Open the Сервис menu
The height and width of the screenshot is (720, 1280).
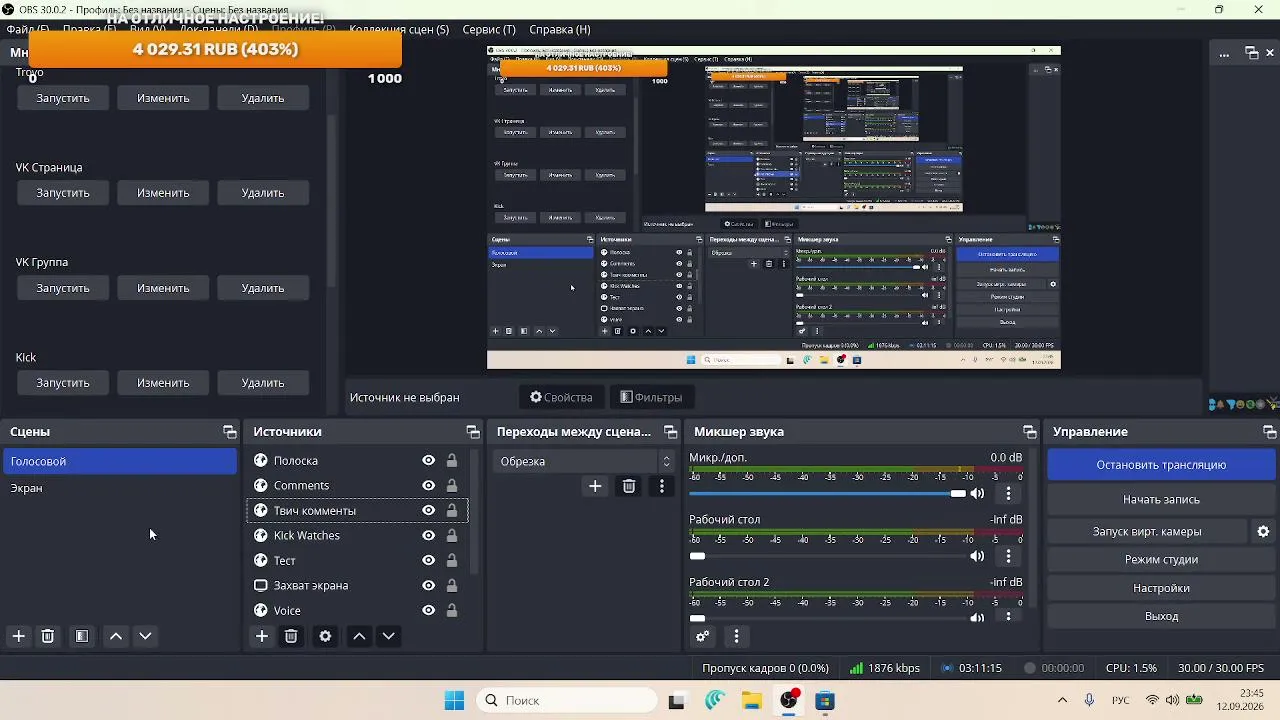tap(489, 29)
